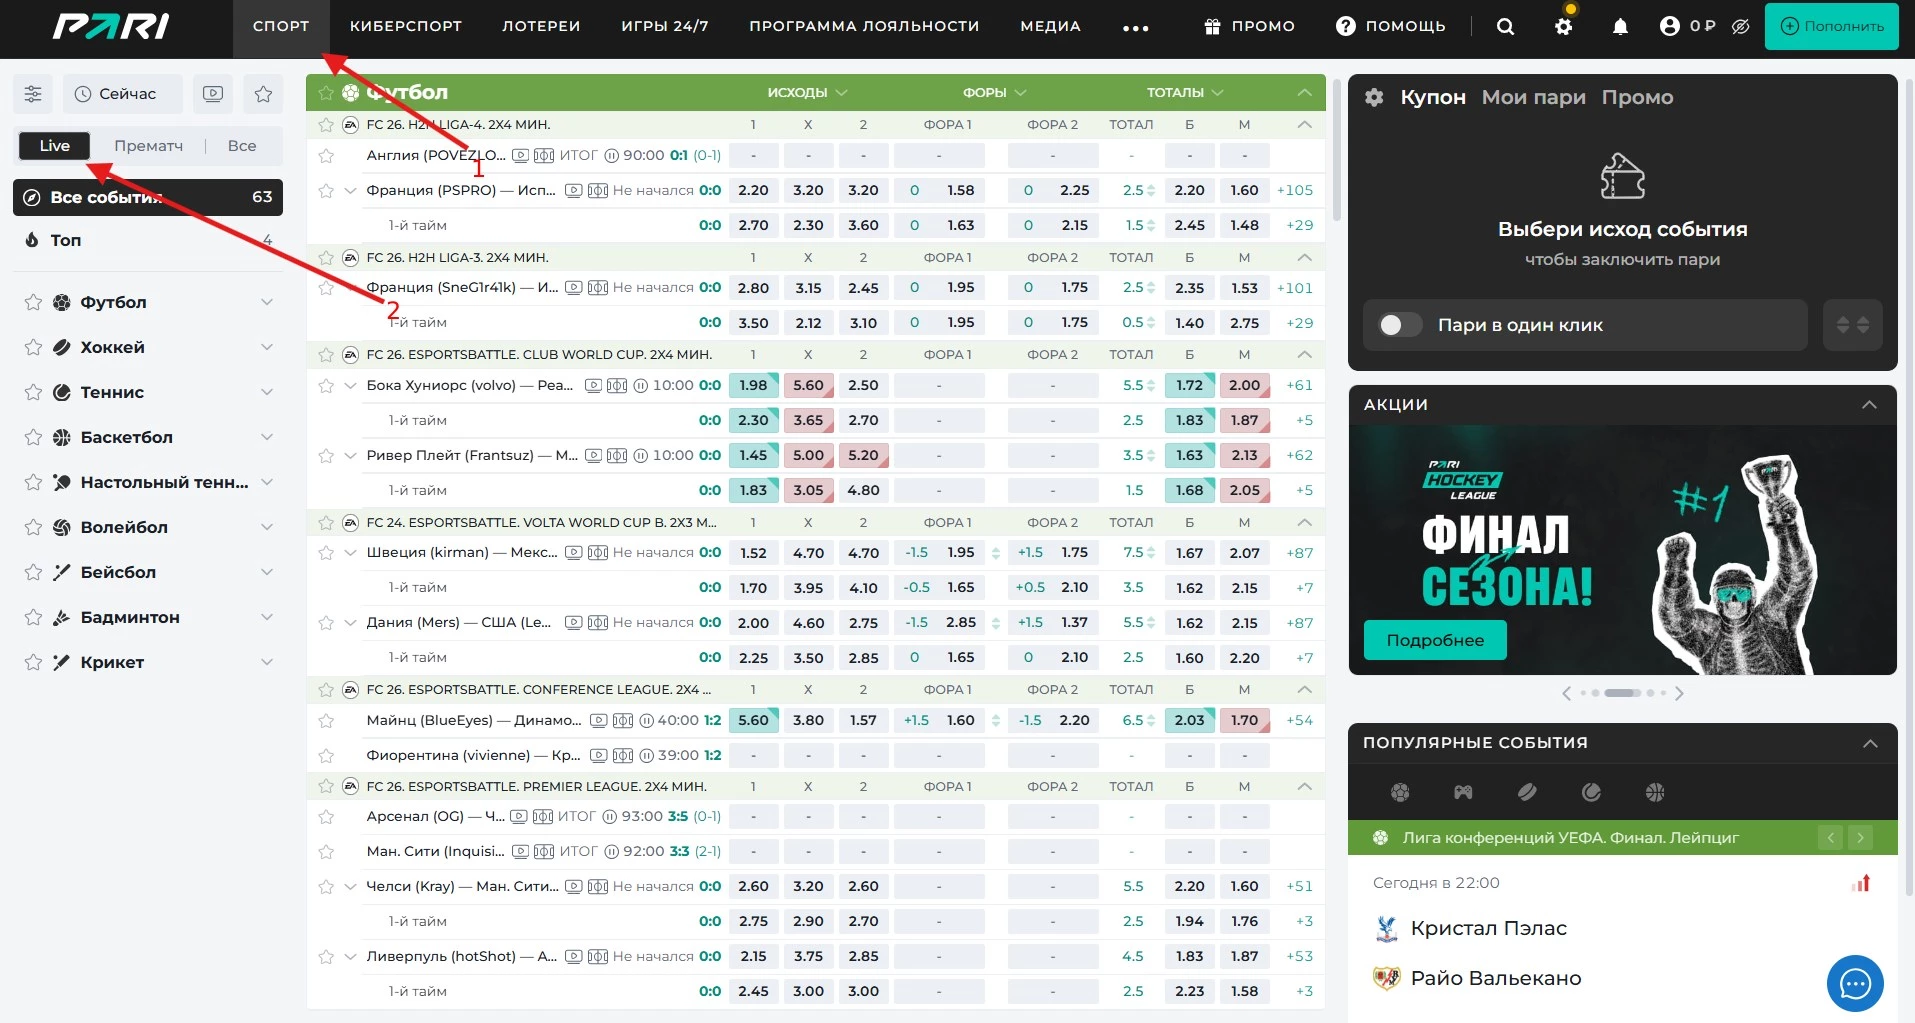Favorite the Бока Хуниорс (volvo) match star
This screenshot has width=1915, height=1023.
tap(326, 386)
